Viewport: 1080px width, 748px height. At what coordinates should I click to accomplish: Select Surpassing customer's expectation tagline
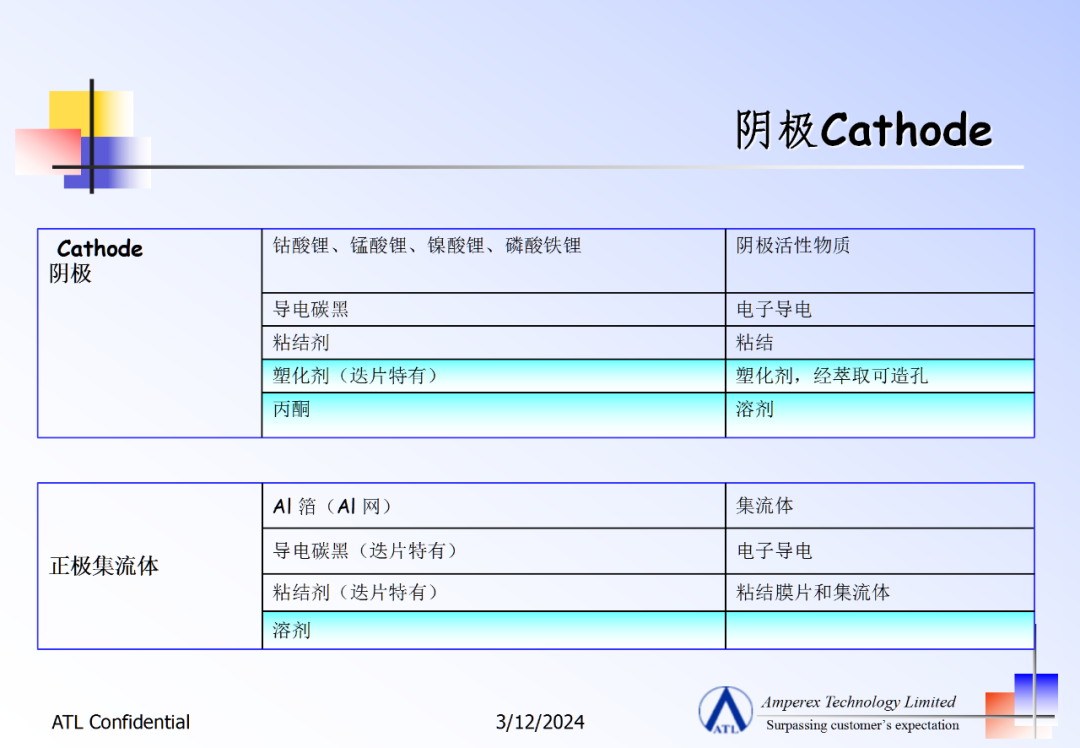(862, 725)
